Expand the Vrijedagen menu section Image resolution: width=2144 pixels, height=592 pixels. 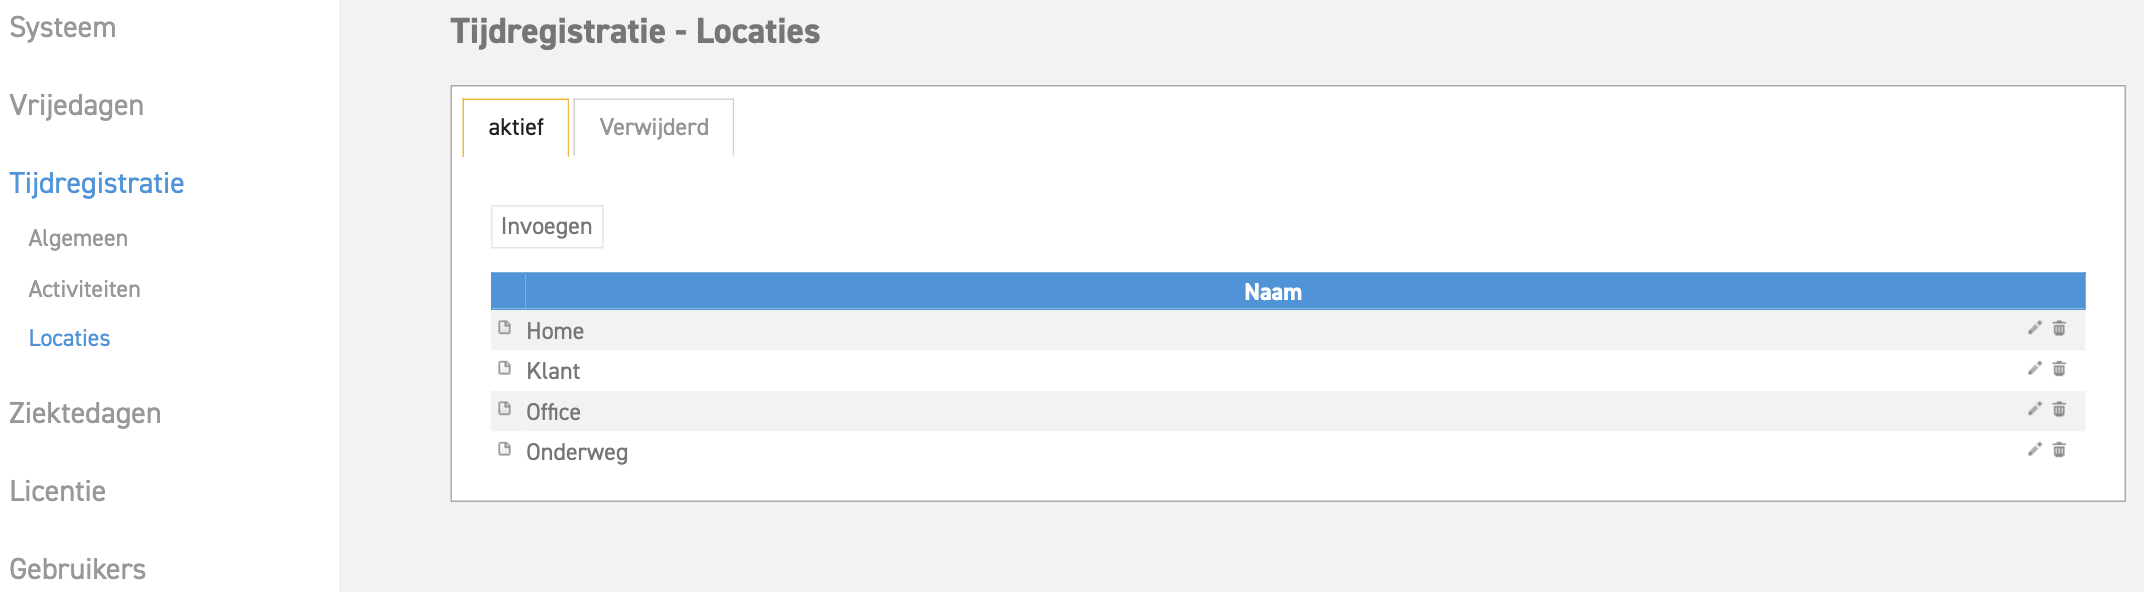coord(77,105)
